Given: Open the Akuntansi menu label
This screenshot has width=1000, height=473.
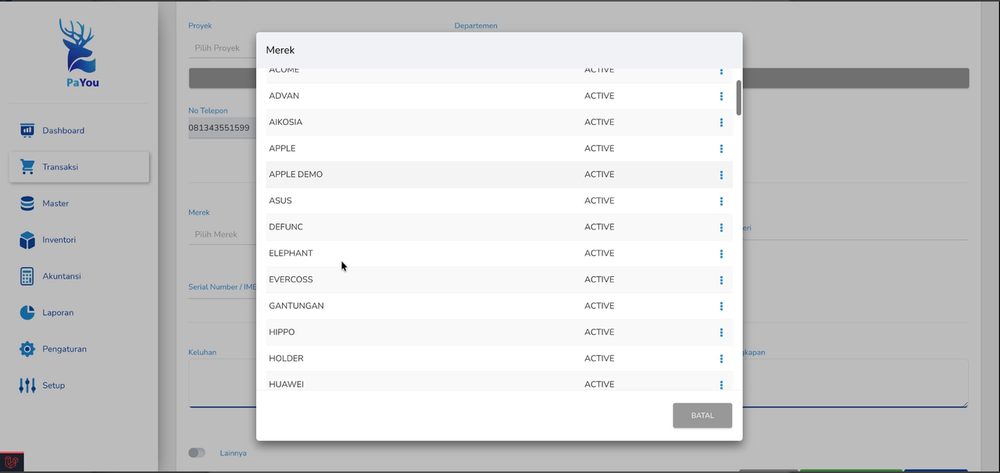Looking at the screenshot, I should [x=61, y=277].
